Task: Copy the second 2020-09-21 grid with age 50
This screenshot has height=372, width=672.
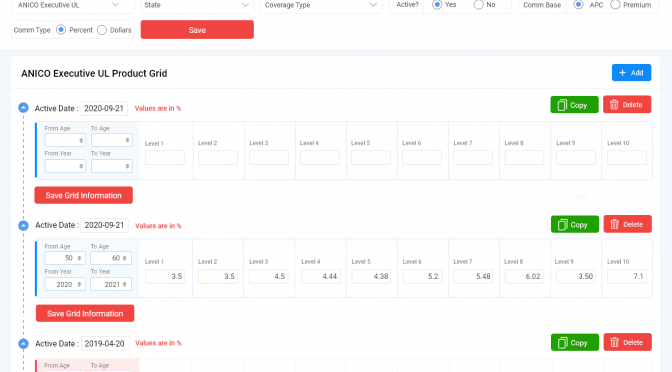Action: [x=575, y=224]
